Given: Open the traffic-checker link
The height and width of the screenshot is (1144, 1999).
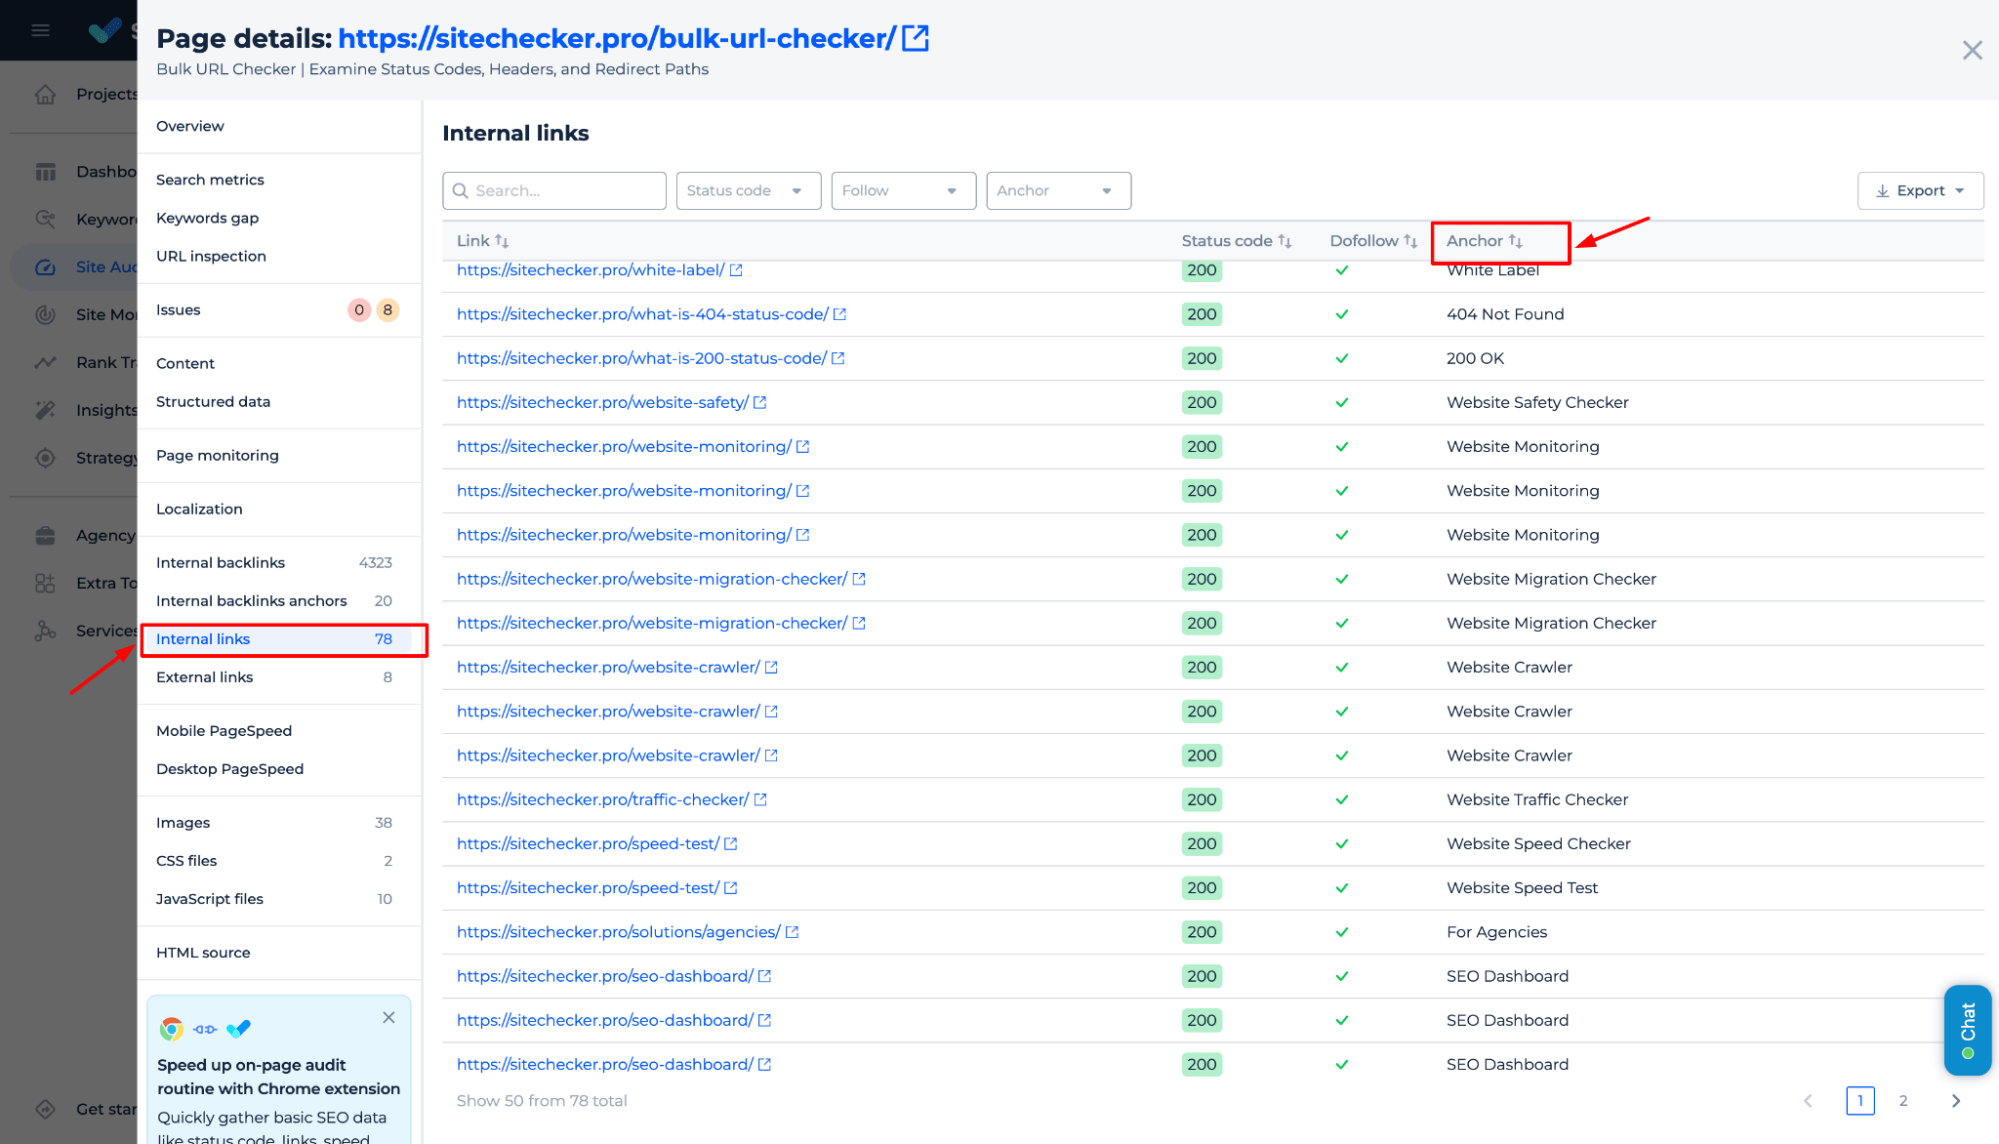Looking at the screenshot, I should coord(602,800).
